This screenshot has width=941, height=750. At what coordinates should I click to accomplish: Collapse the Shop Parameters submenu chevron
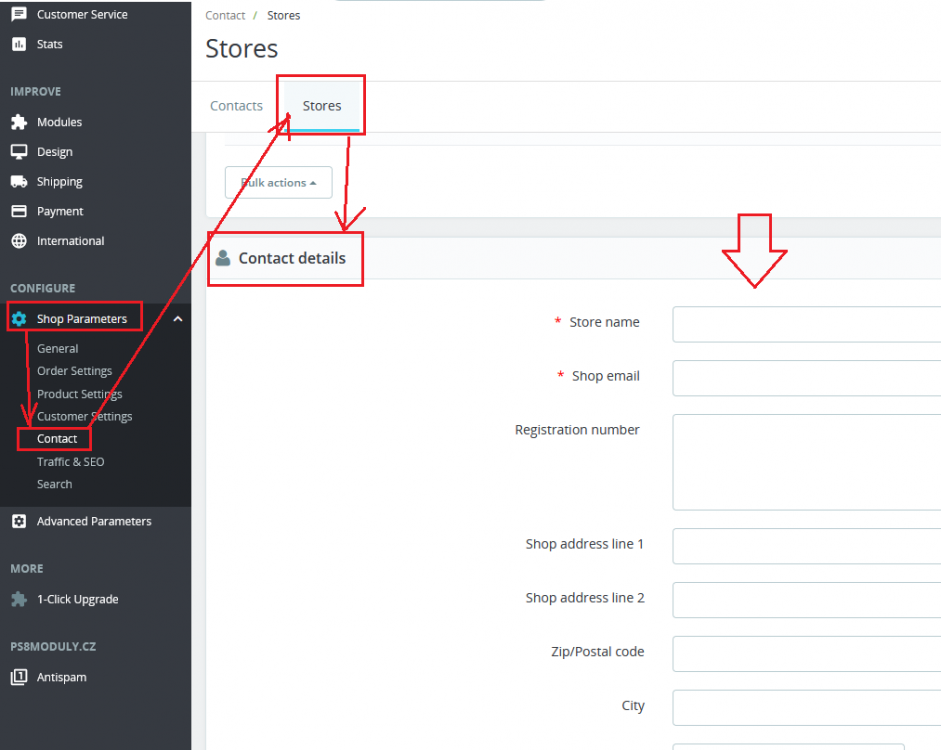click(x=178, y=319)
